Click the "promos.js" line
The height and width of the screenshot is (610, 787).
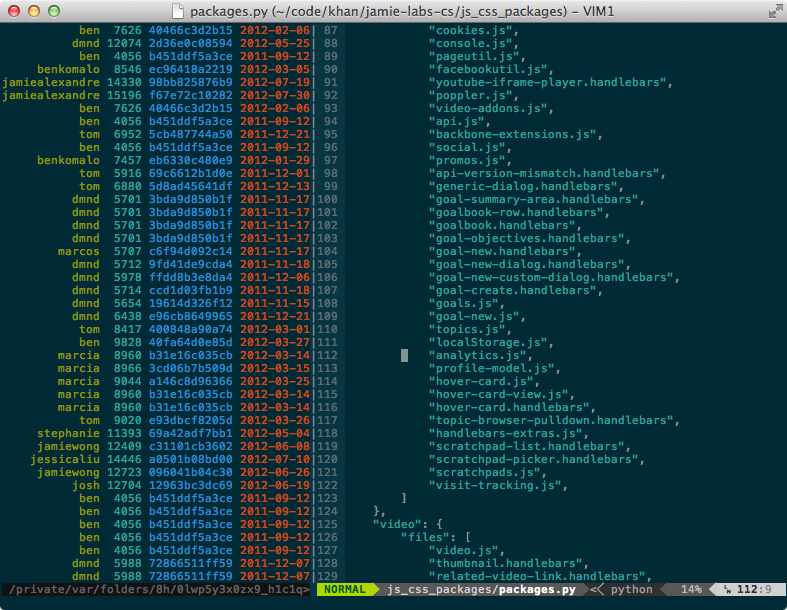[470, 161]
